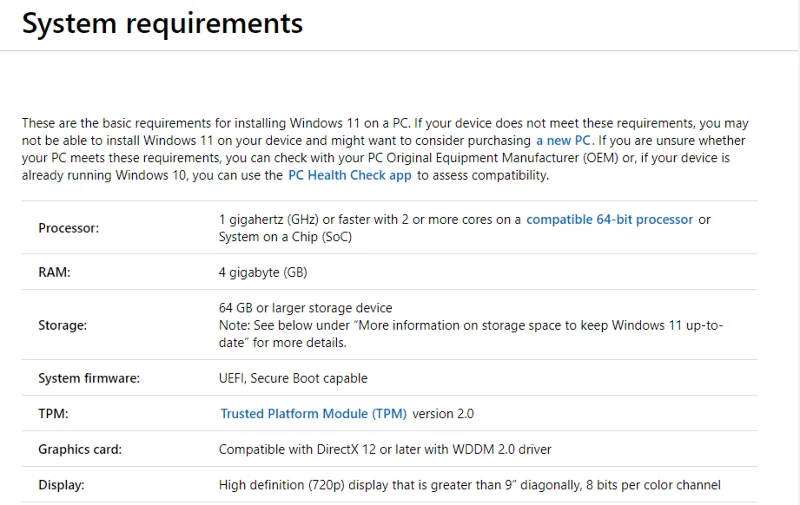
Task: Open the compatible 64-bit processor link
Action: tap(609, 219)
